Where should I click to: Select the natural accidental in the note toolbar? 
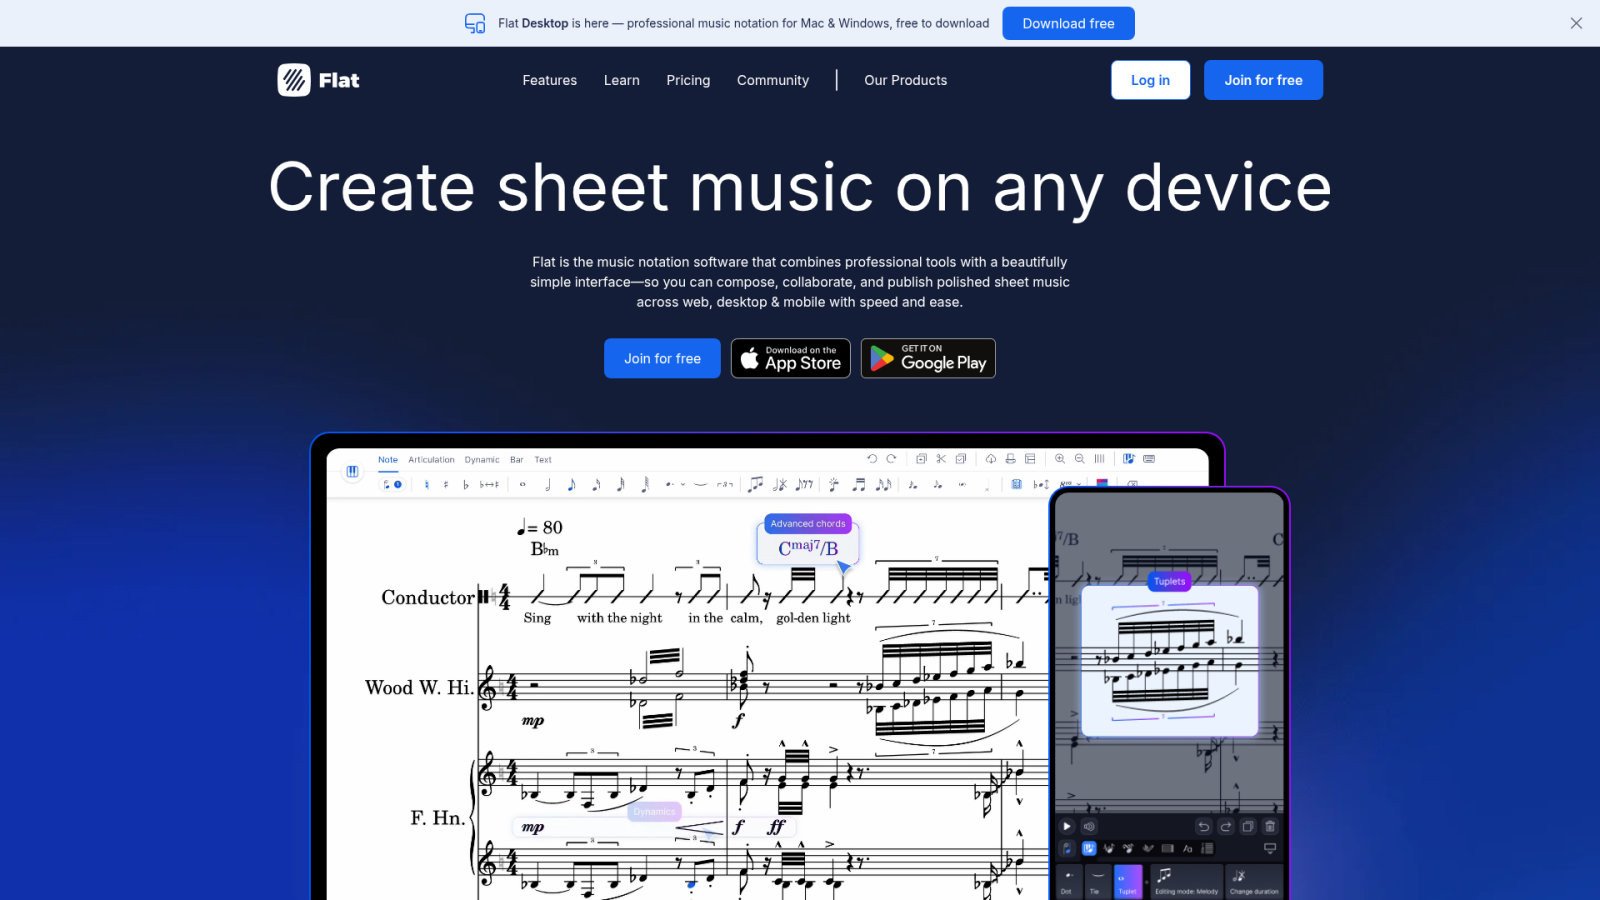point(427,485)
